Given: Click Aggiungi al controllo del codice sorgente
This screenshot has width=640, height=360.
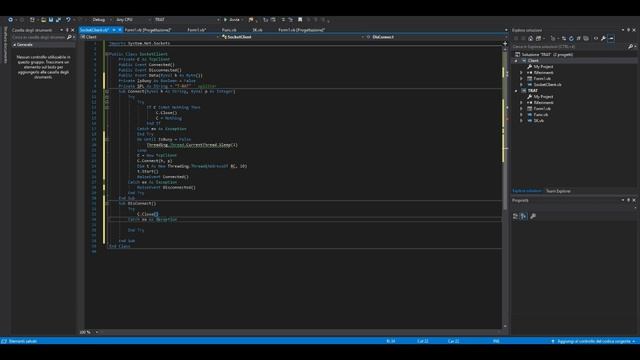Looking at the screenshot, I should [x=594, y=341].
